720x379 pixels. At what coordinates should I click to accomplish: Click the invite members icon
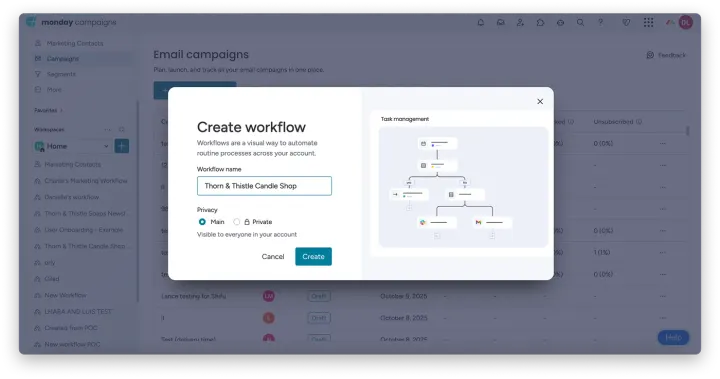tap(520, 22)
